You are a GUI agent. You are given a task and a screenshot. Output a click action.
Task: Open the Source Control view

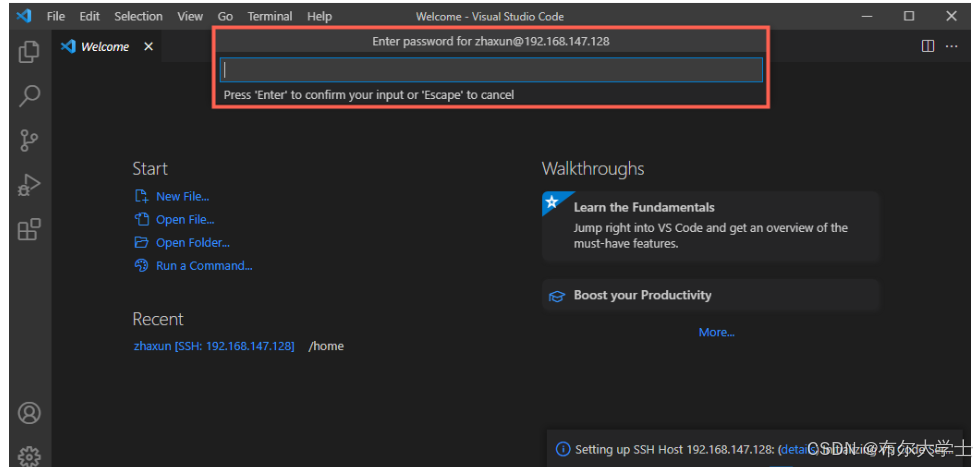tap(29, 140)
